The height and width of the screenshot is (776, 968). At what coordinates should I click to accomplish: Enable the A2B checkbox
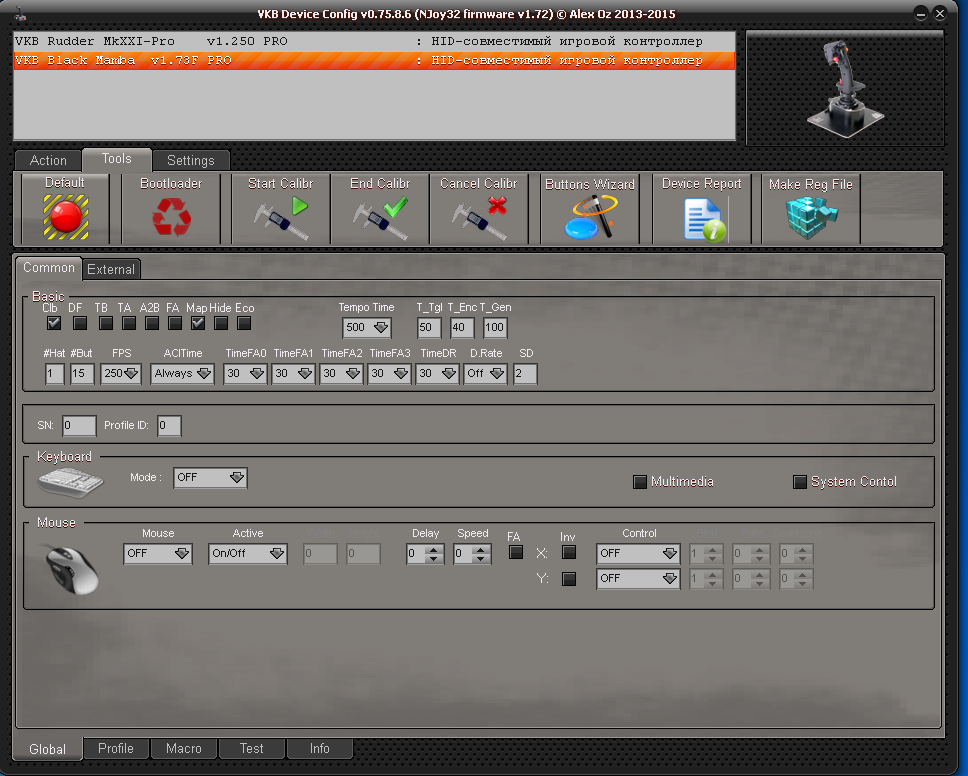pos(152,323)
